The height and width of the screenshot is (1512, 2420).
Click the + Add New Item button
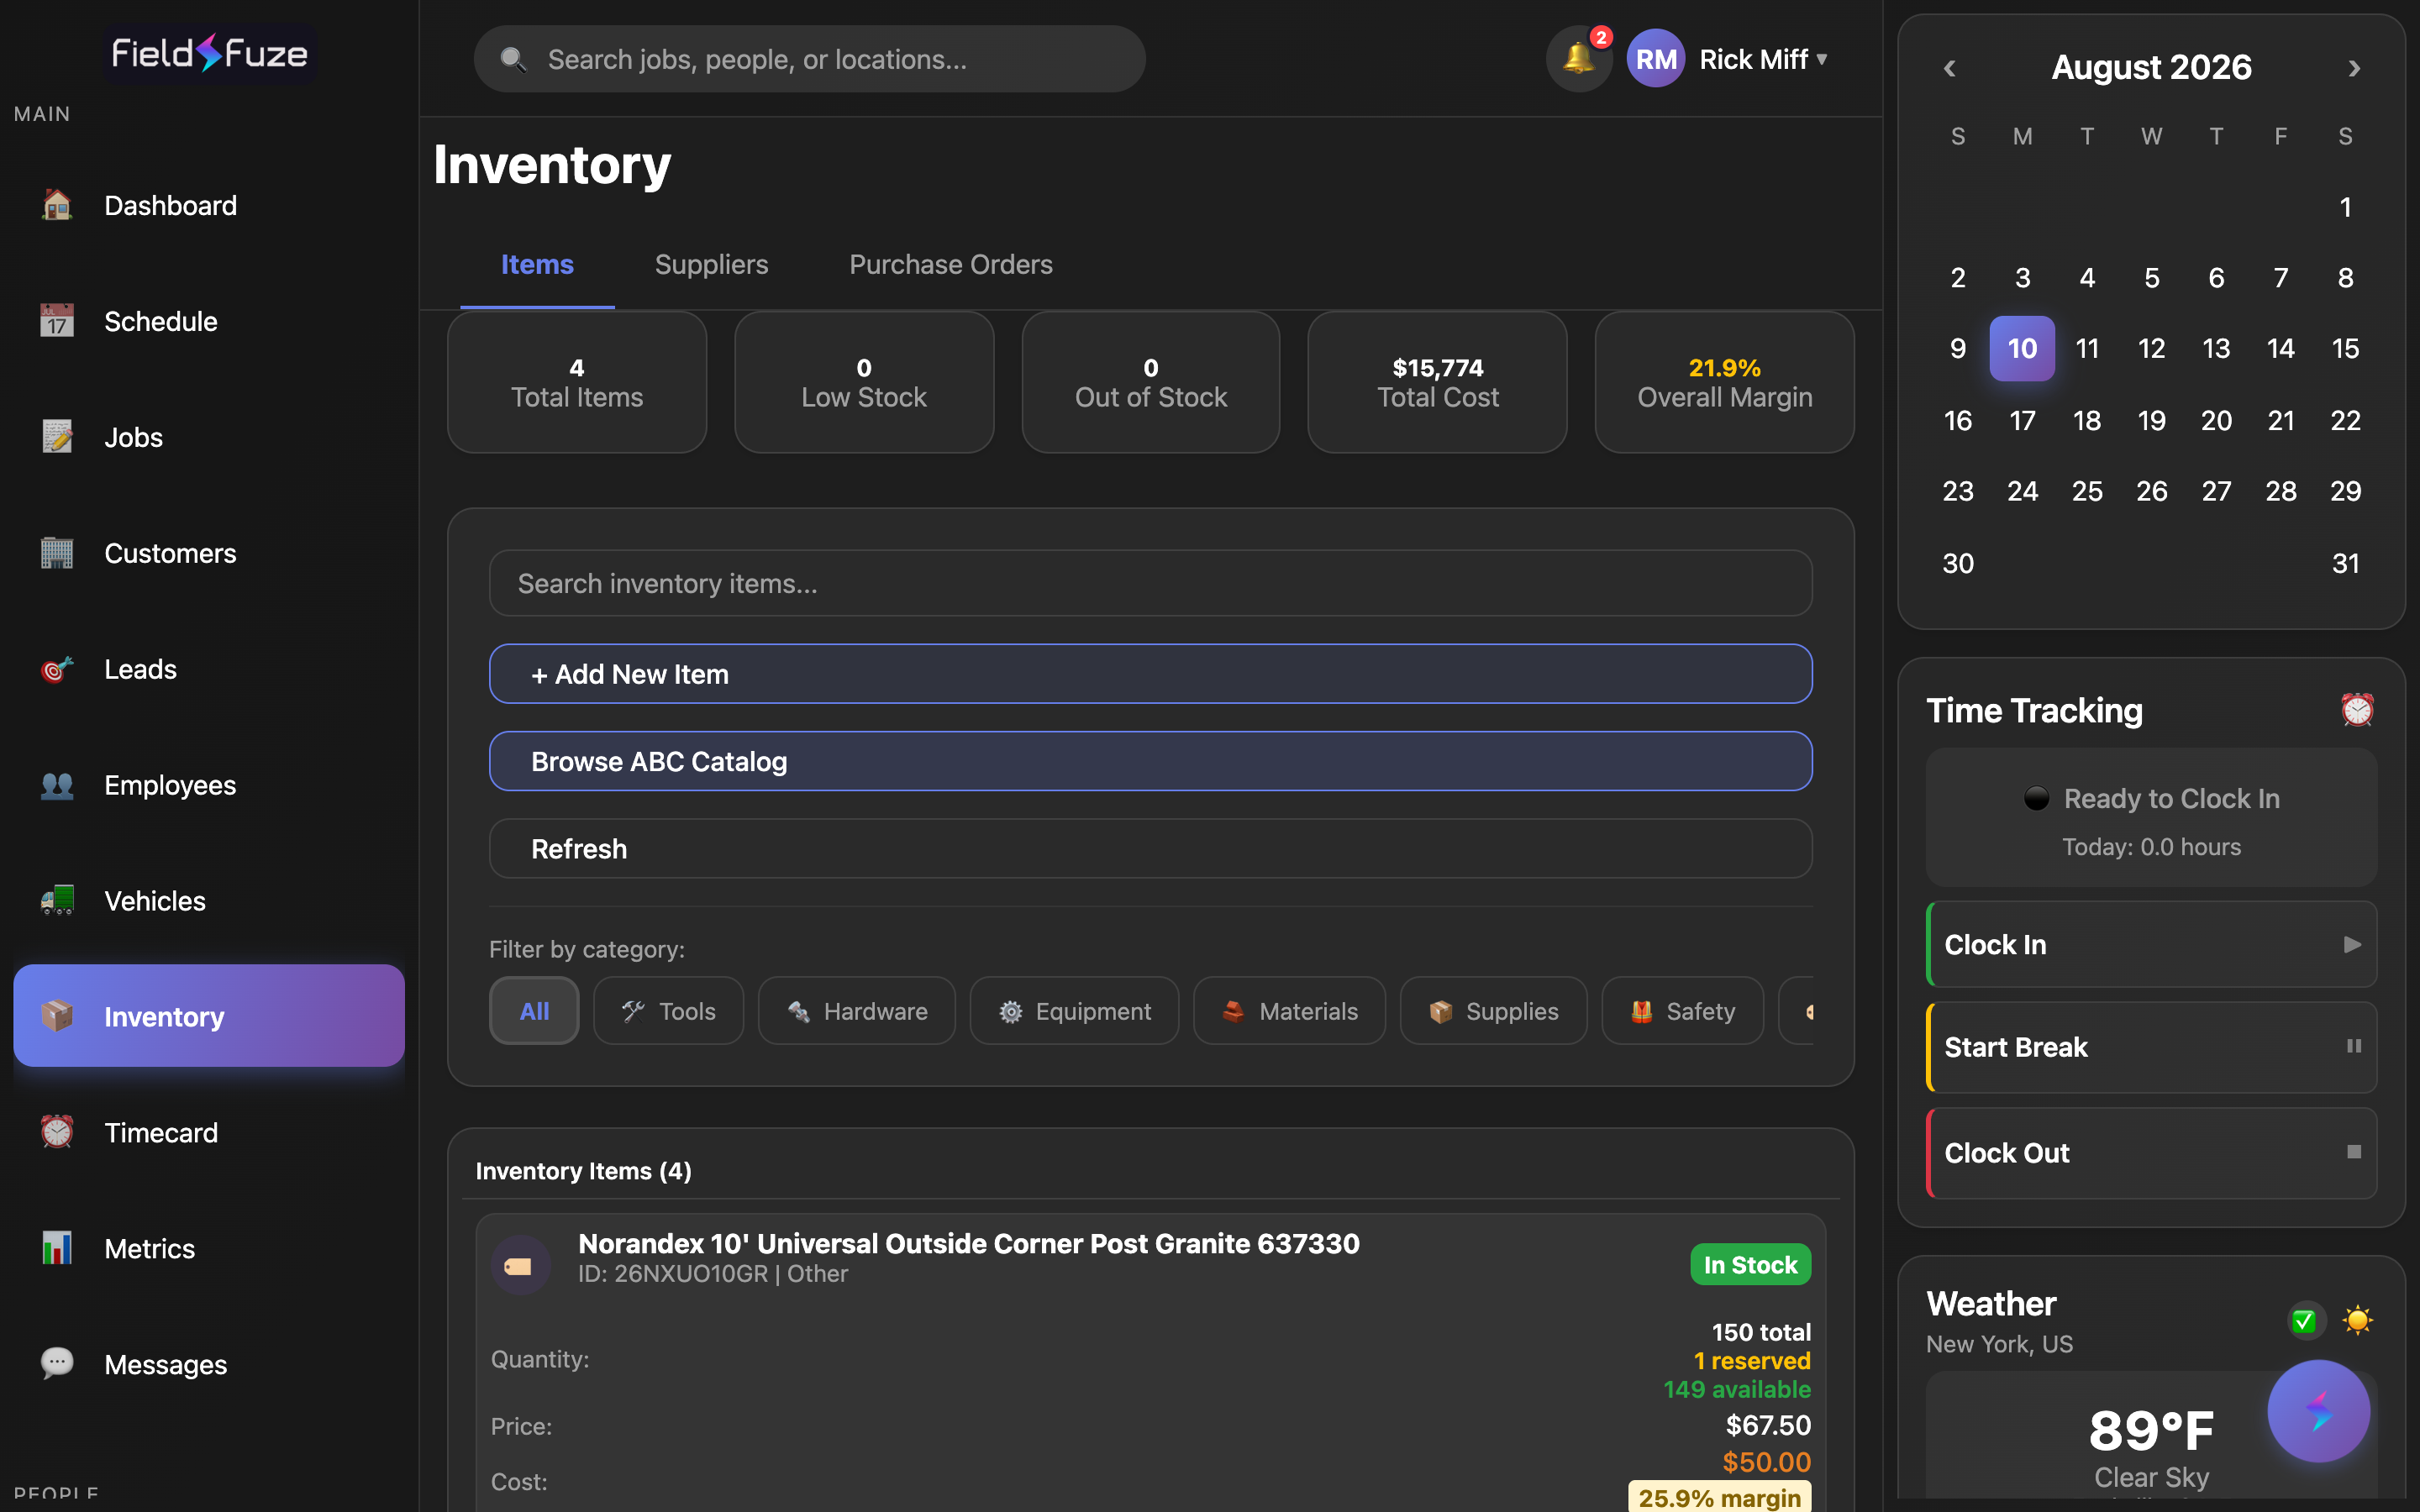(x=1150, y=674)
